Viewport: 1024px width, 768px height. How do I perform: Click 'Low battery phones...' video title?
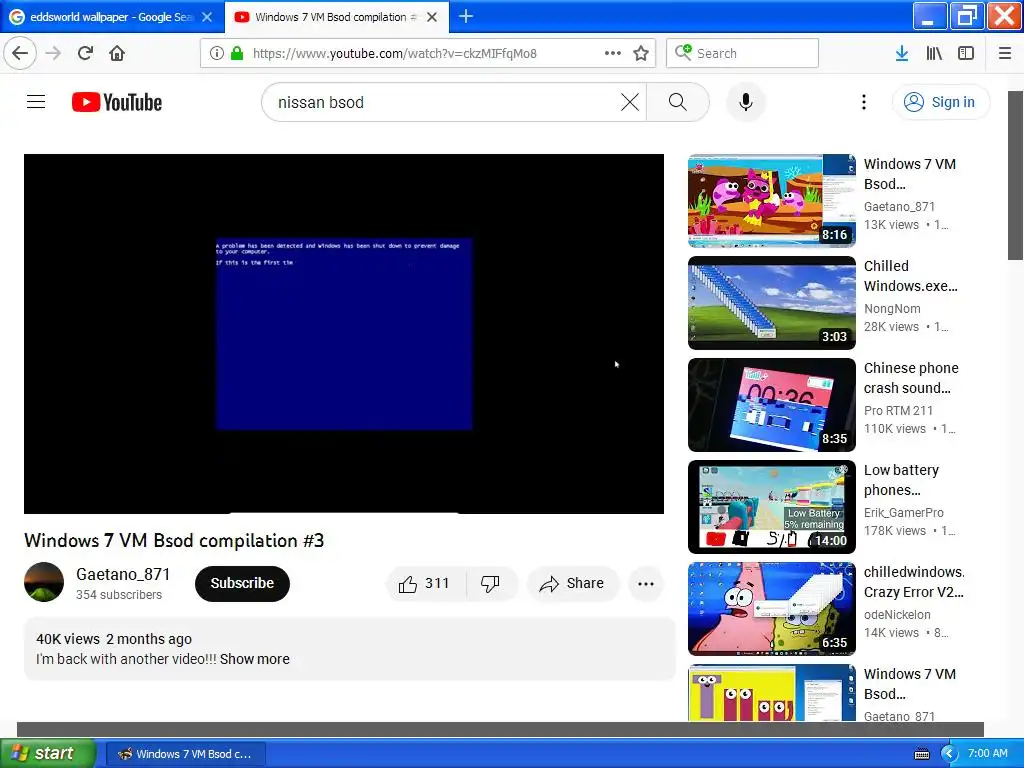[x=901, y=480]
